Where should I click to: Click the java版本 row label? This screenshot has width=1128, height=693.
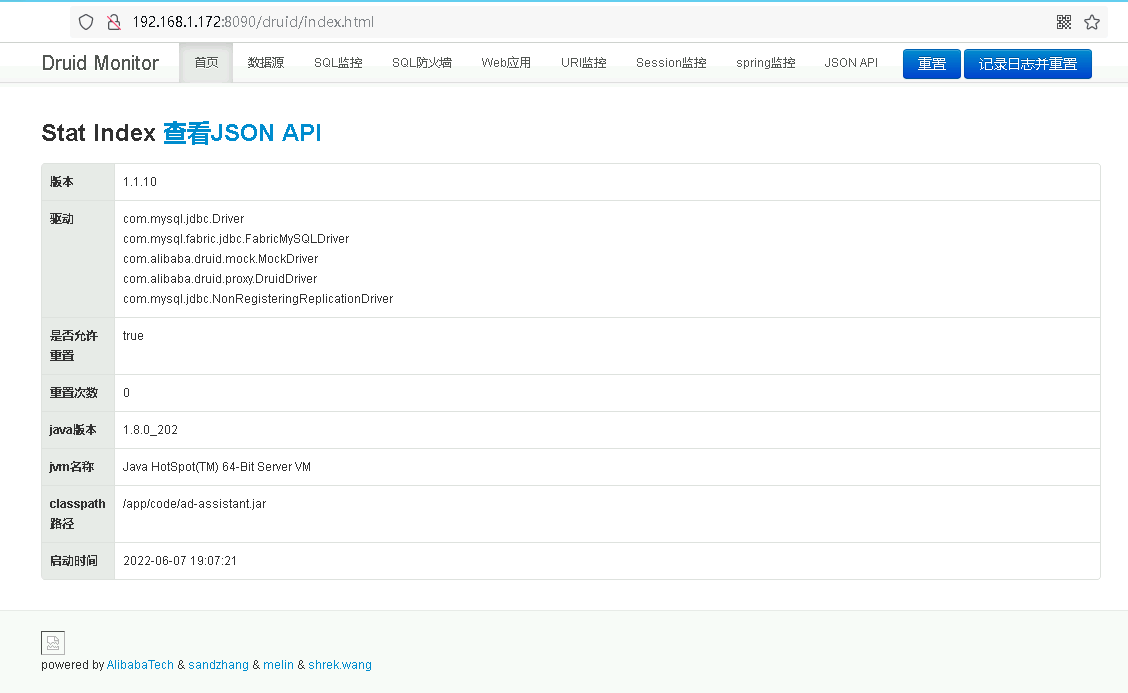click(73, 430)
